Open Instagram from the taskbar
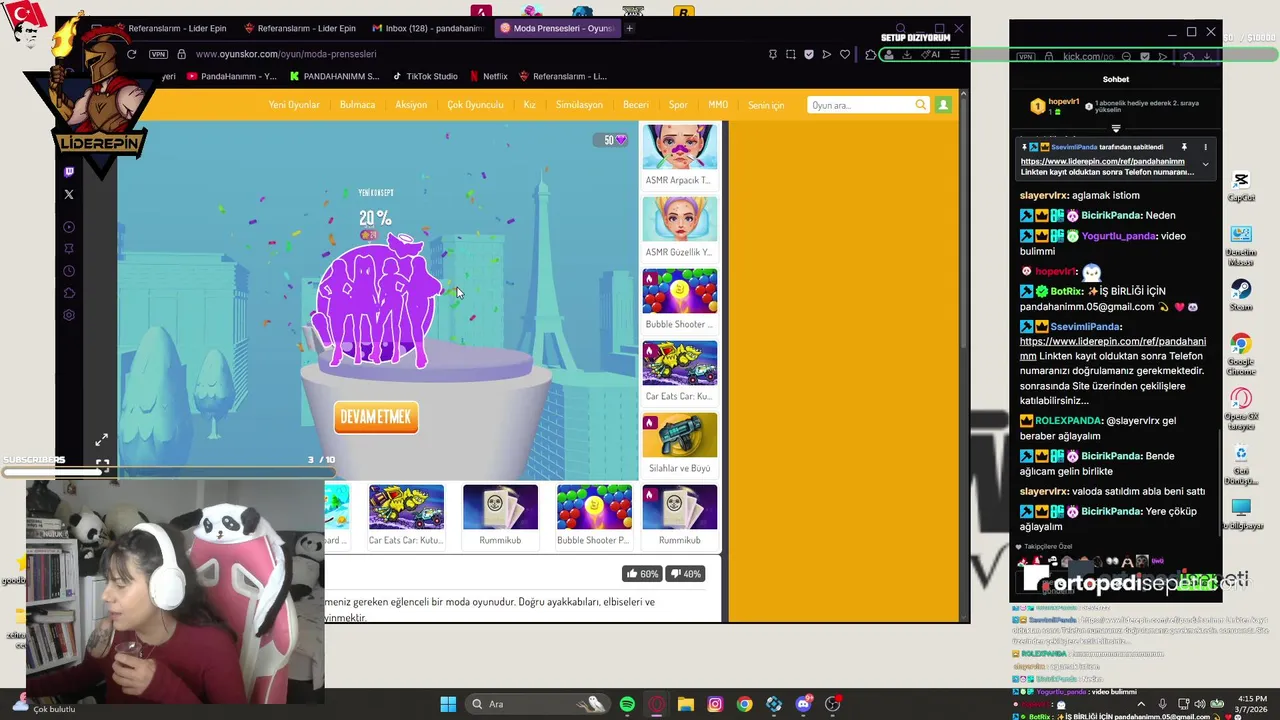Image resolution: width=1280 pixels, height=720 pixels. (715, 704)
